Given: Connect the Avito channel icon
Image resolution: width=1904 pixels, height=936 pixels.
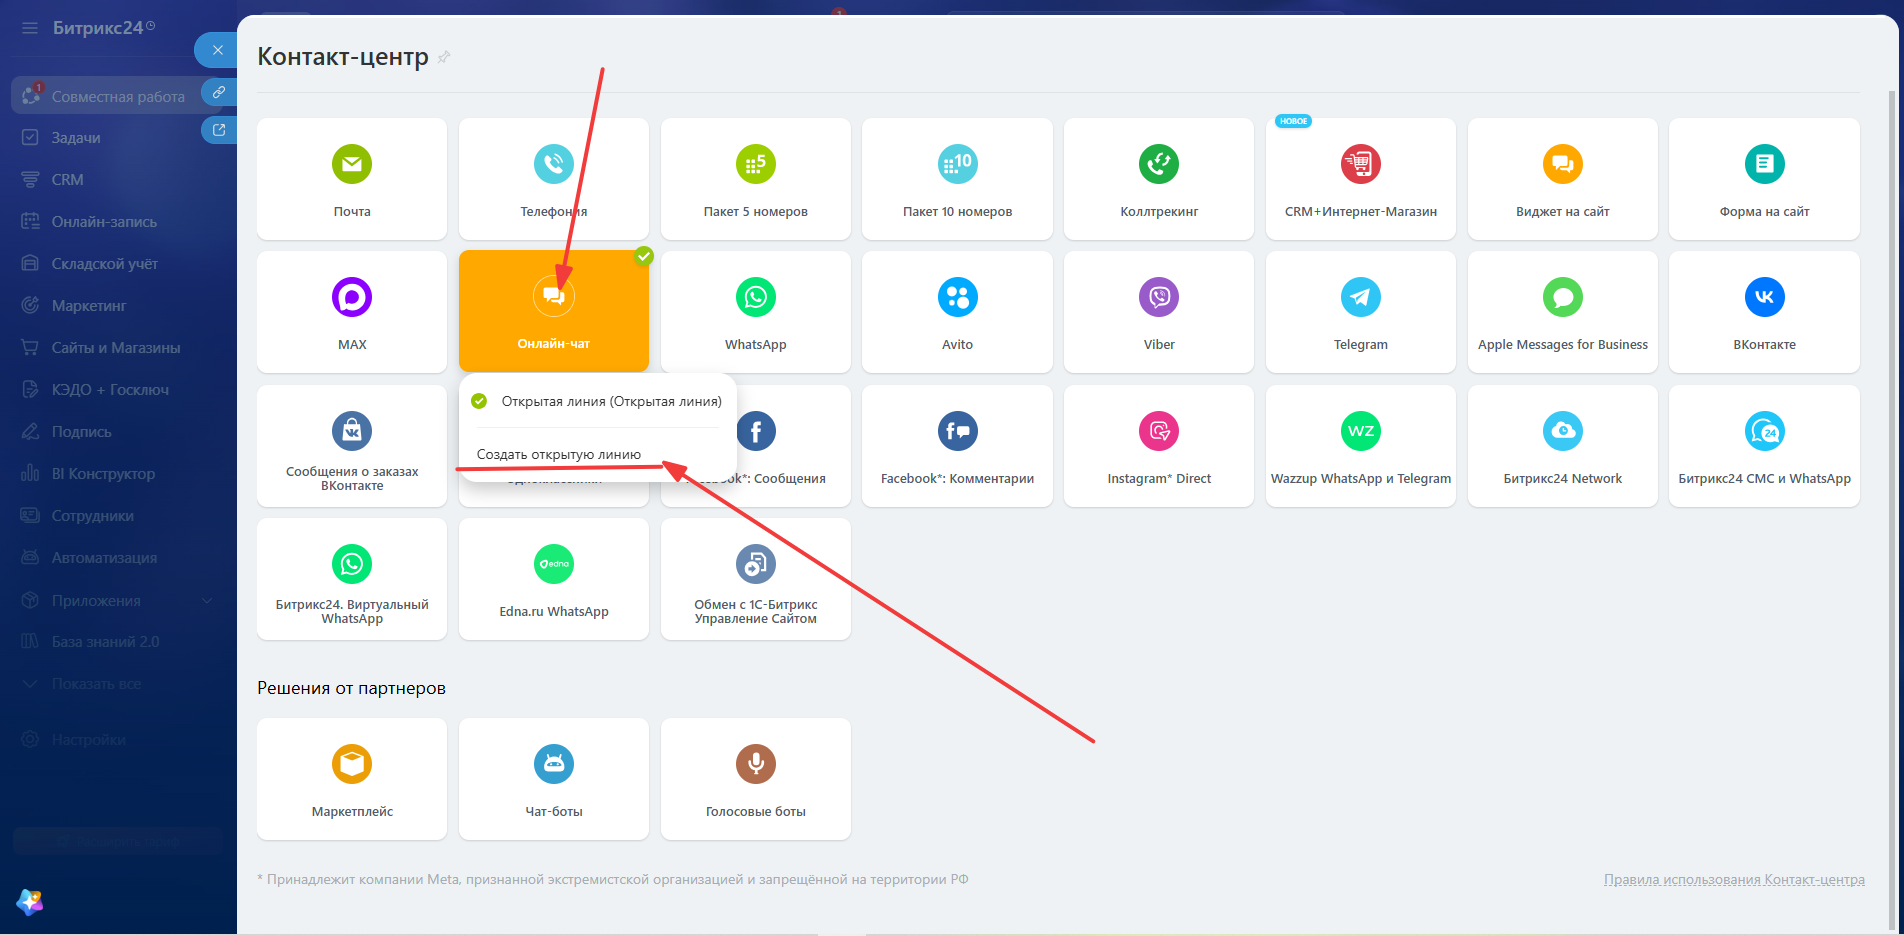Looking at the screenshot, I should click(957, 297).
